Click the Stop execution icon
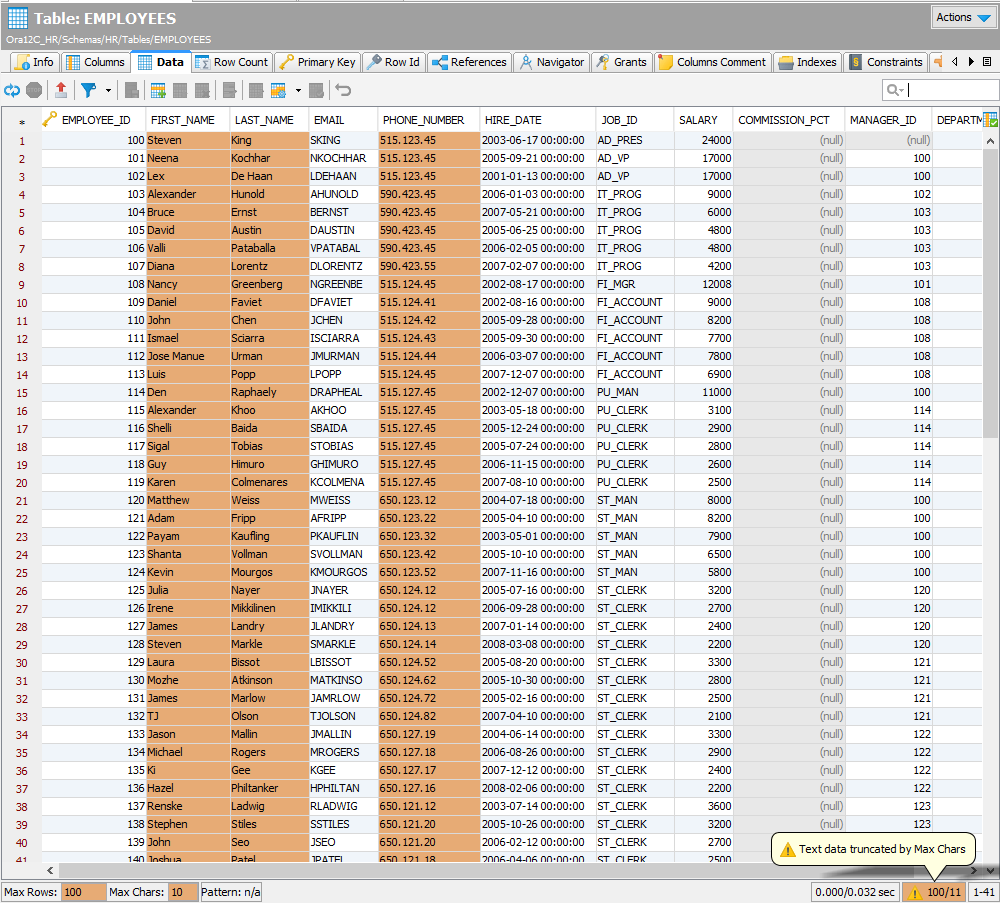Screen dimensions: 1000x903 [34, 91]
